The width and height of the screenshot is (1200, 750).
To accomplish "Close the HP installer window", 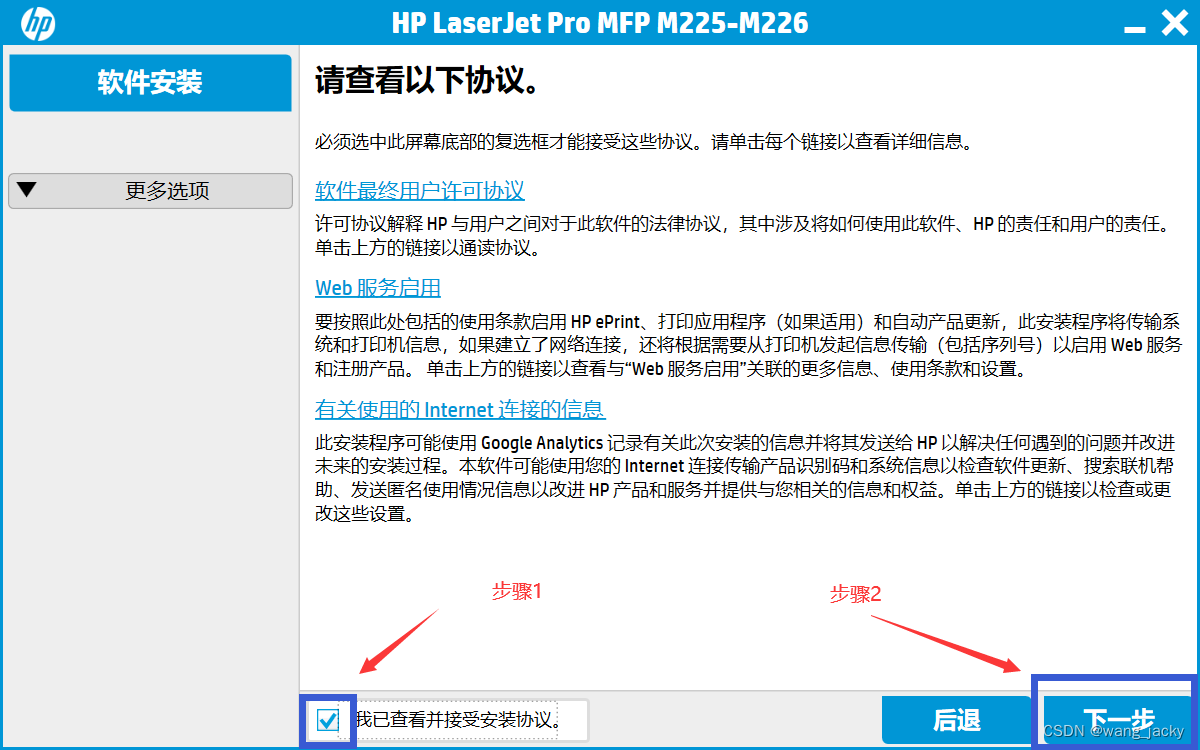I will point(1174,23).
